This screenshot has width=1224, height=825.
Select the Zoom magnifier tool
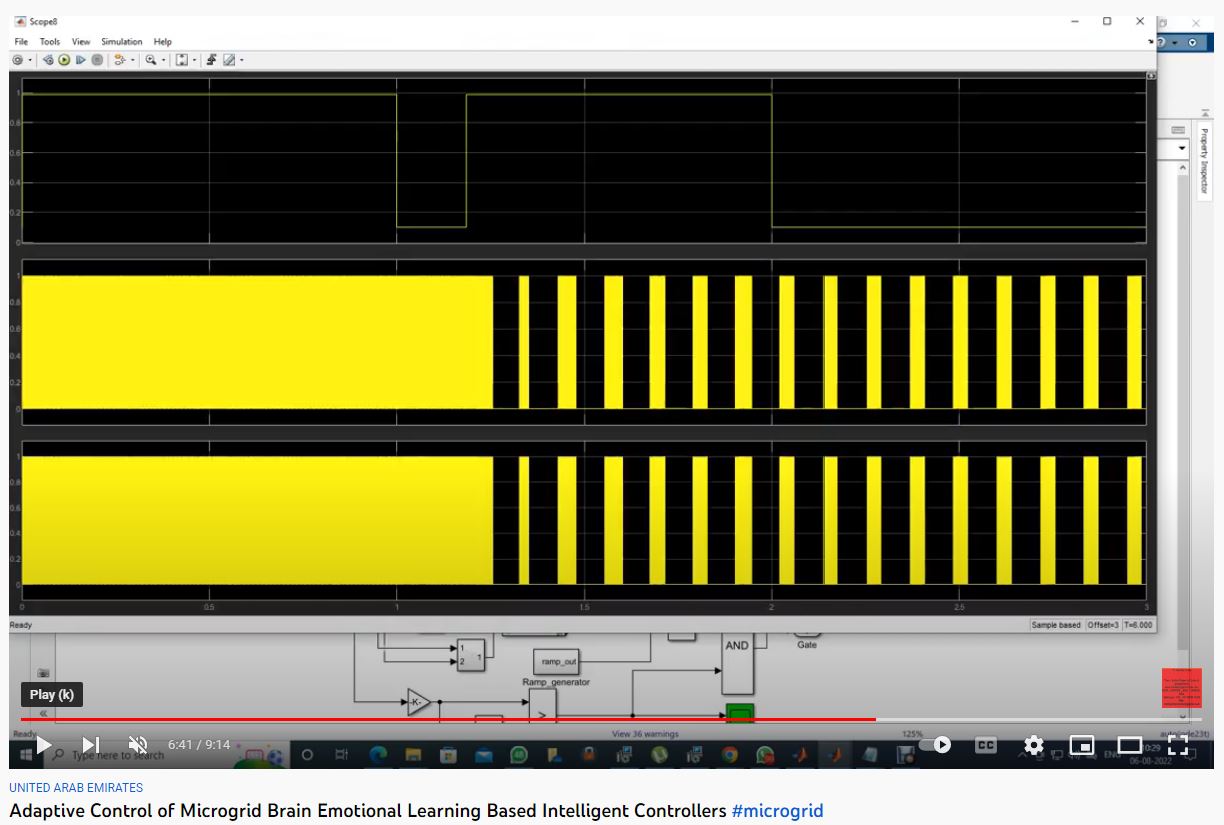pyautogui.click(x=151, y=60)
